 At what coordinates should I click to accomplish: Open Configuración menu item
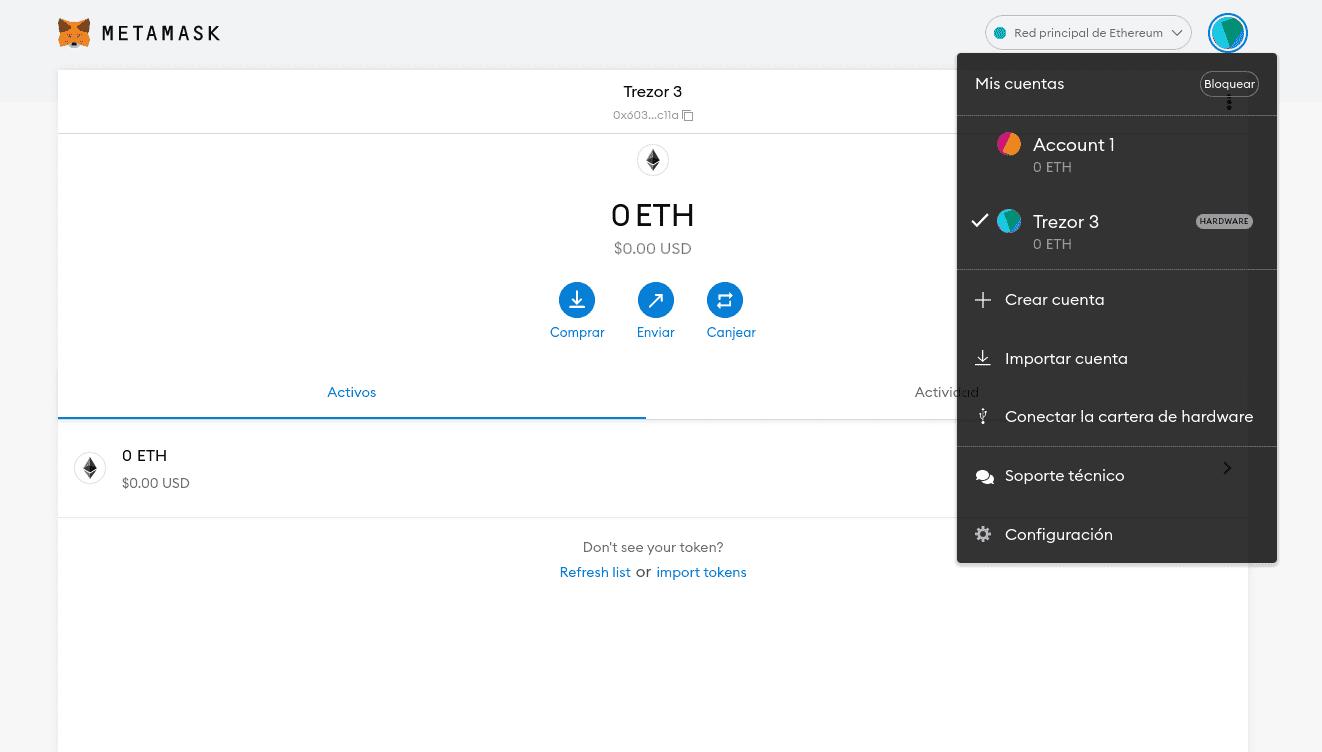[1117, 535]
